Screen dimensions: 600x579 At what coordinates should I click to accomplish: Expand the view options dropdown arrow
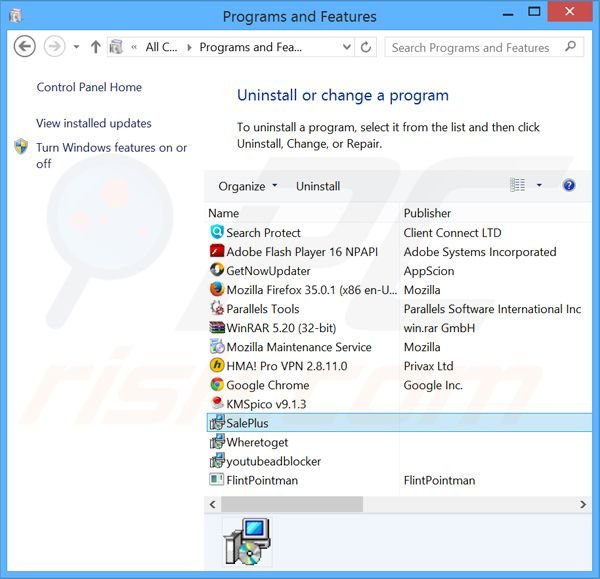point(539,185)
